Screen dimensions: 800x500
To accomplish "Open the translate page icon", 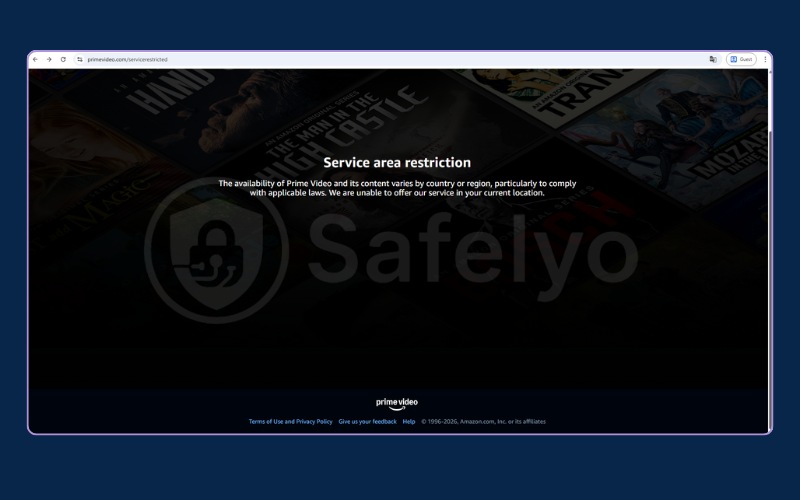I will point(713,60).
